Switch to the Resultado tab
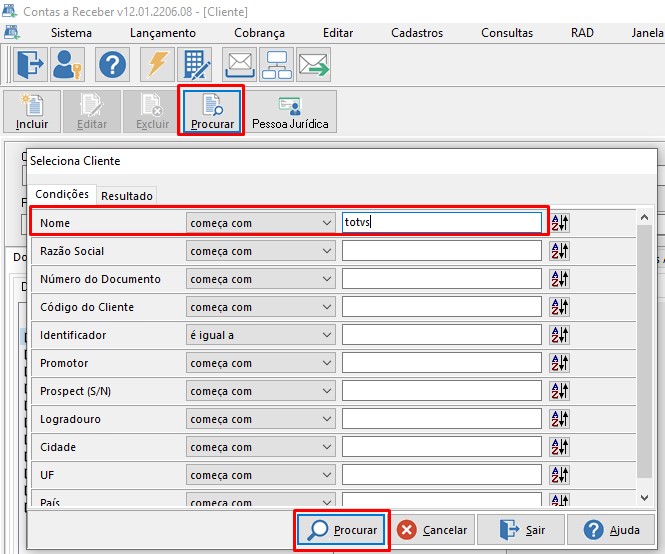This screenshot has width=665, height=554. point(126,196)
